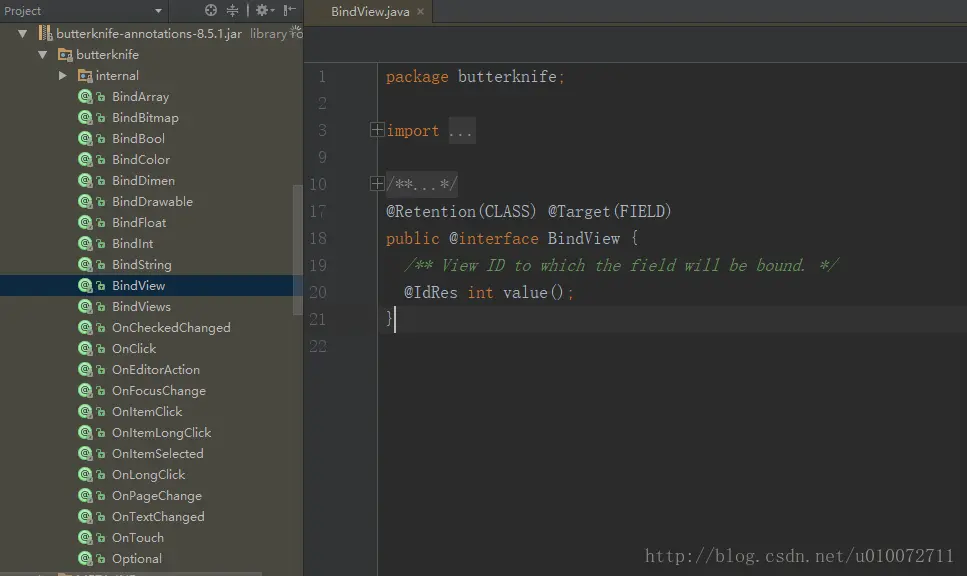Click the BindInt annotation icon

(85, 243)
